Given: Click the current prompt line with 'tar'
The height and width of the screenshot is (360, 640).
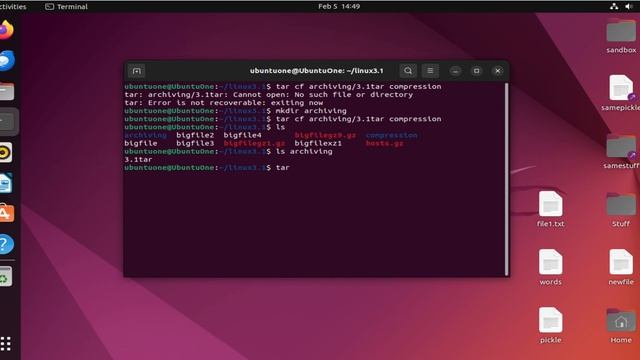Looking at the screenshot, I should [207, 168].
